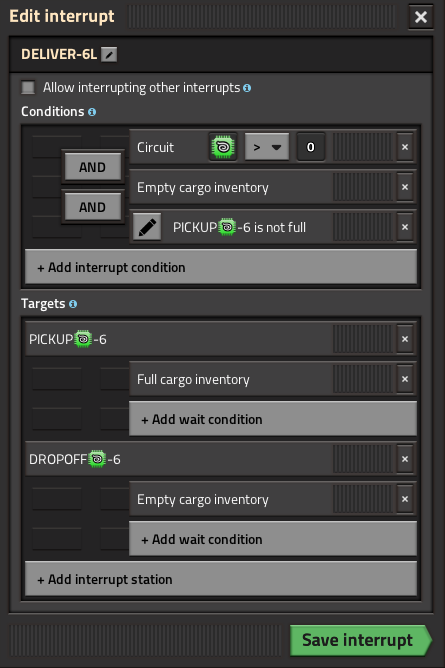Click the circuit constant value field
445x668 pixels.
[311, 147]
